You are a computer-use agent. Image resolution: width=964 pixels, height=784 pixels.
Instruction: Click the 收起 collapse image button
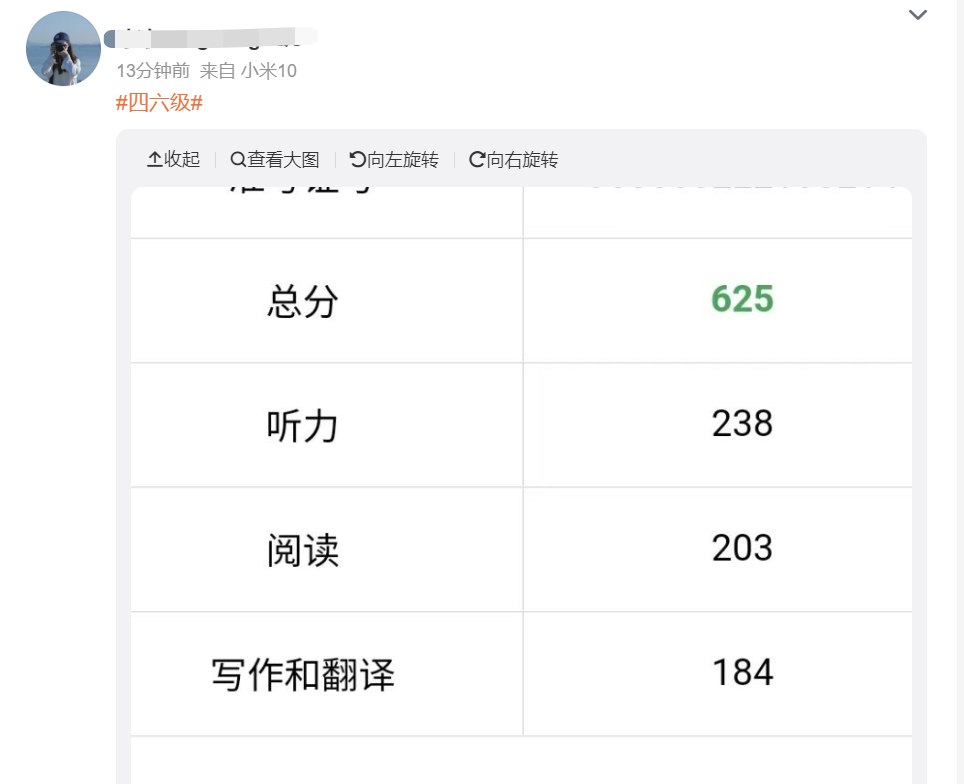(174, 159)
